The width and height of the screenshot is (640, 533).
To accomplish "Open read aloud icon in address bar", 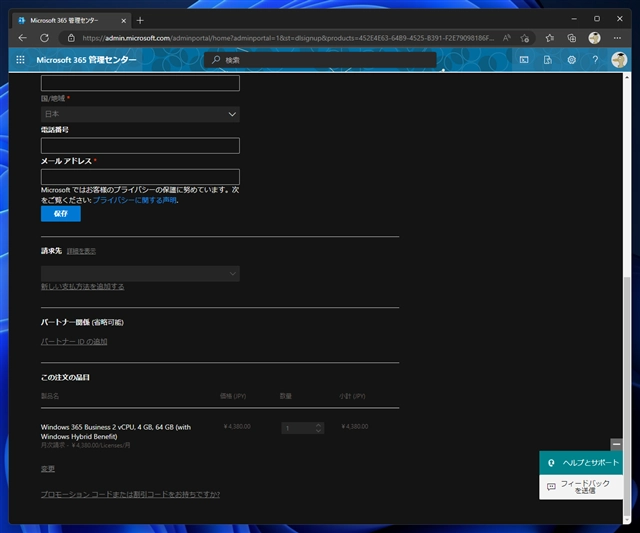I will click(x=507, y=38).
